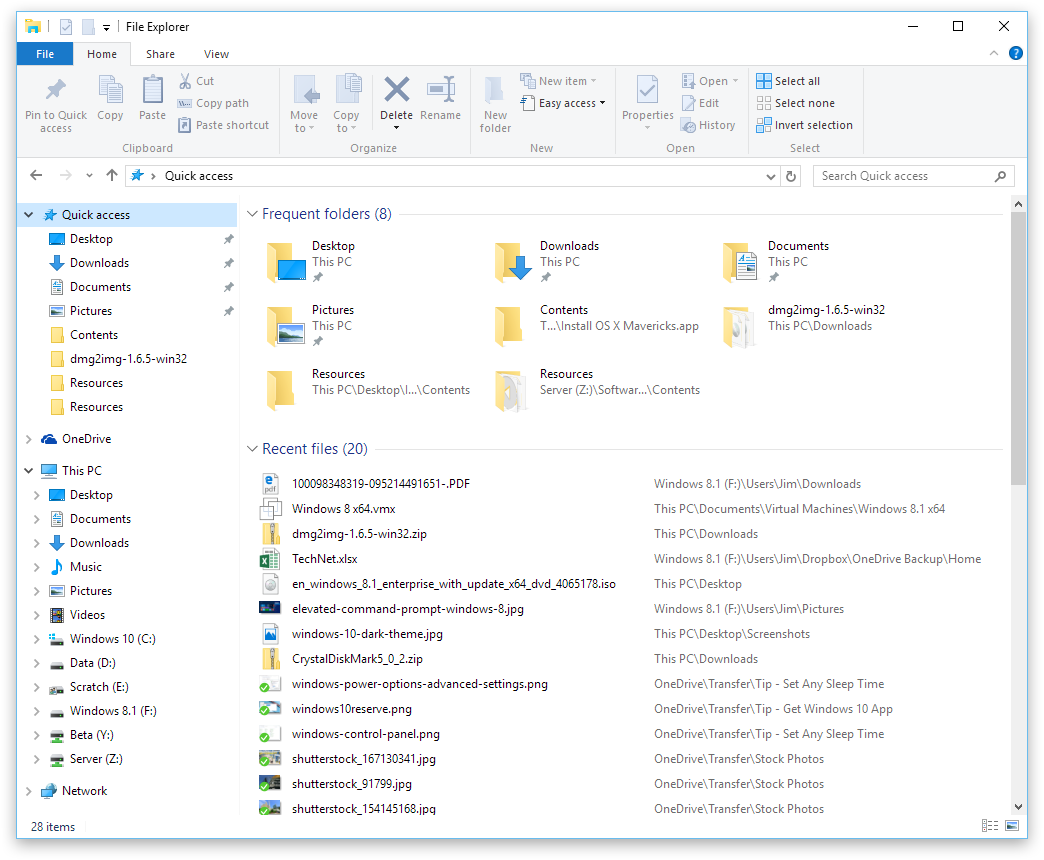Switch to the View ribbon tab
The image size is (1044, 860).
215,54
